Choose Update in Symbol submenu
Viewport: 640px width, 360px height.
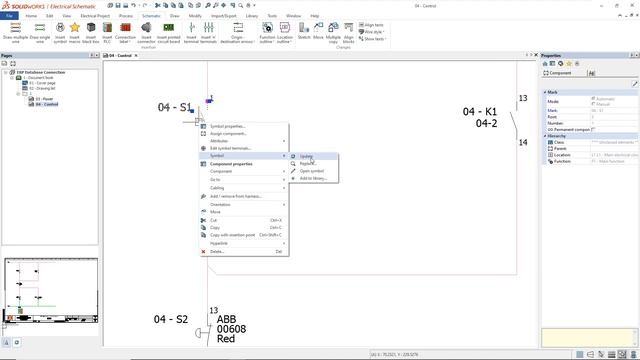coord(313,156)
